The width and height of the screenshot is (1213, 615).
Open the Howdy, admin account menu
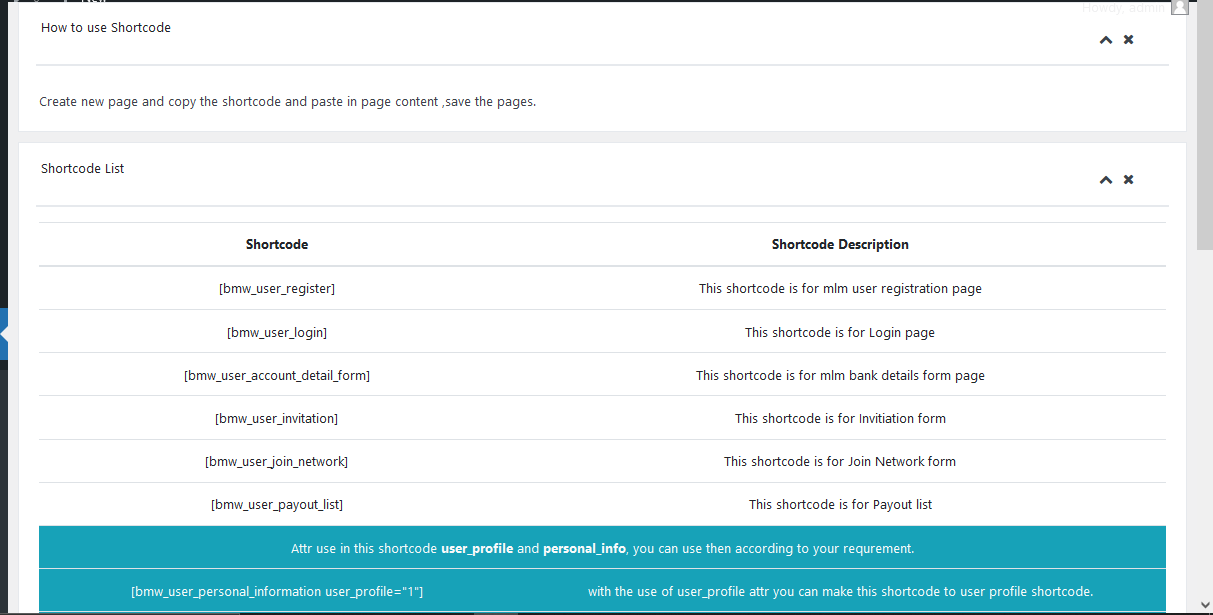[x=1124, y=8]
